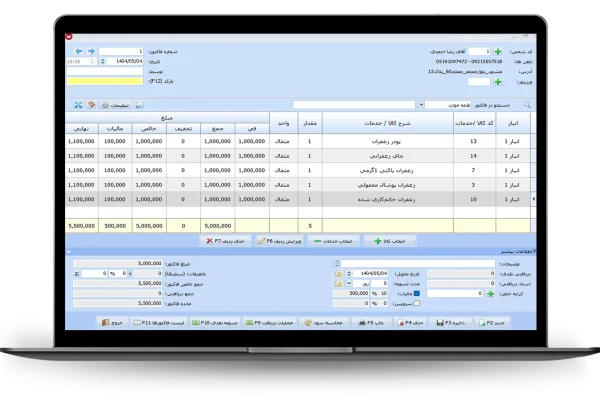
Task: Toggle the service (سرویس) checkbox
Action: tap(417, 303)
